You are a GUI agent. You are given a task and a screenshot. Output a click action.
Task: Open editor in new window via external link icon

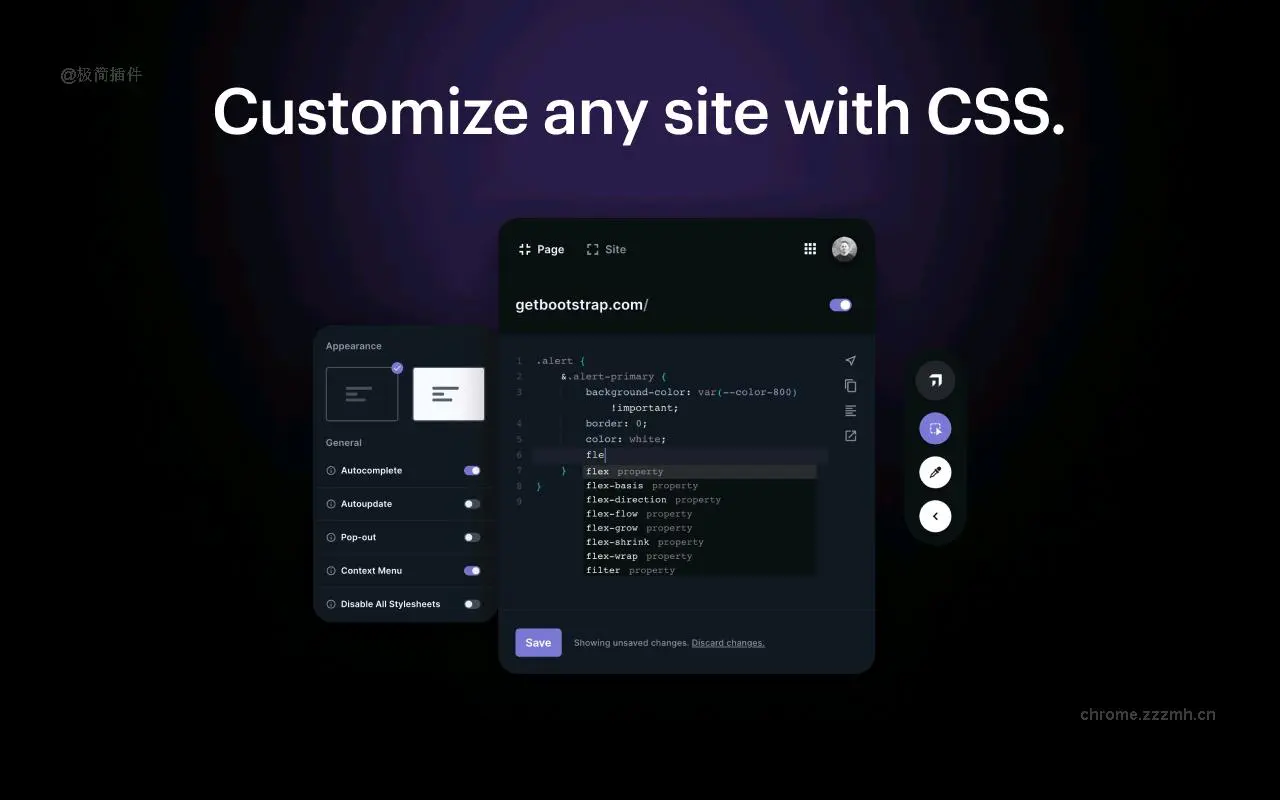click(x=850, y=435)
